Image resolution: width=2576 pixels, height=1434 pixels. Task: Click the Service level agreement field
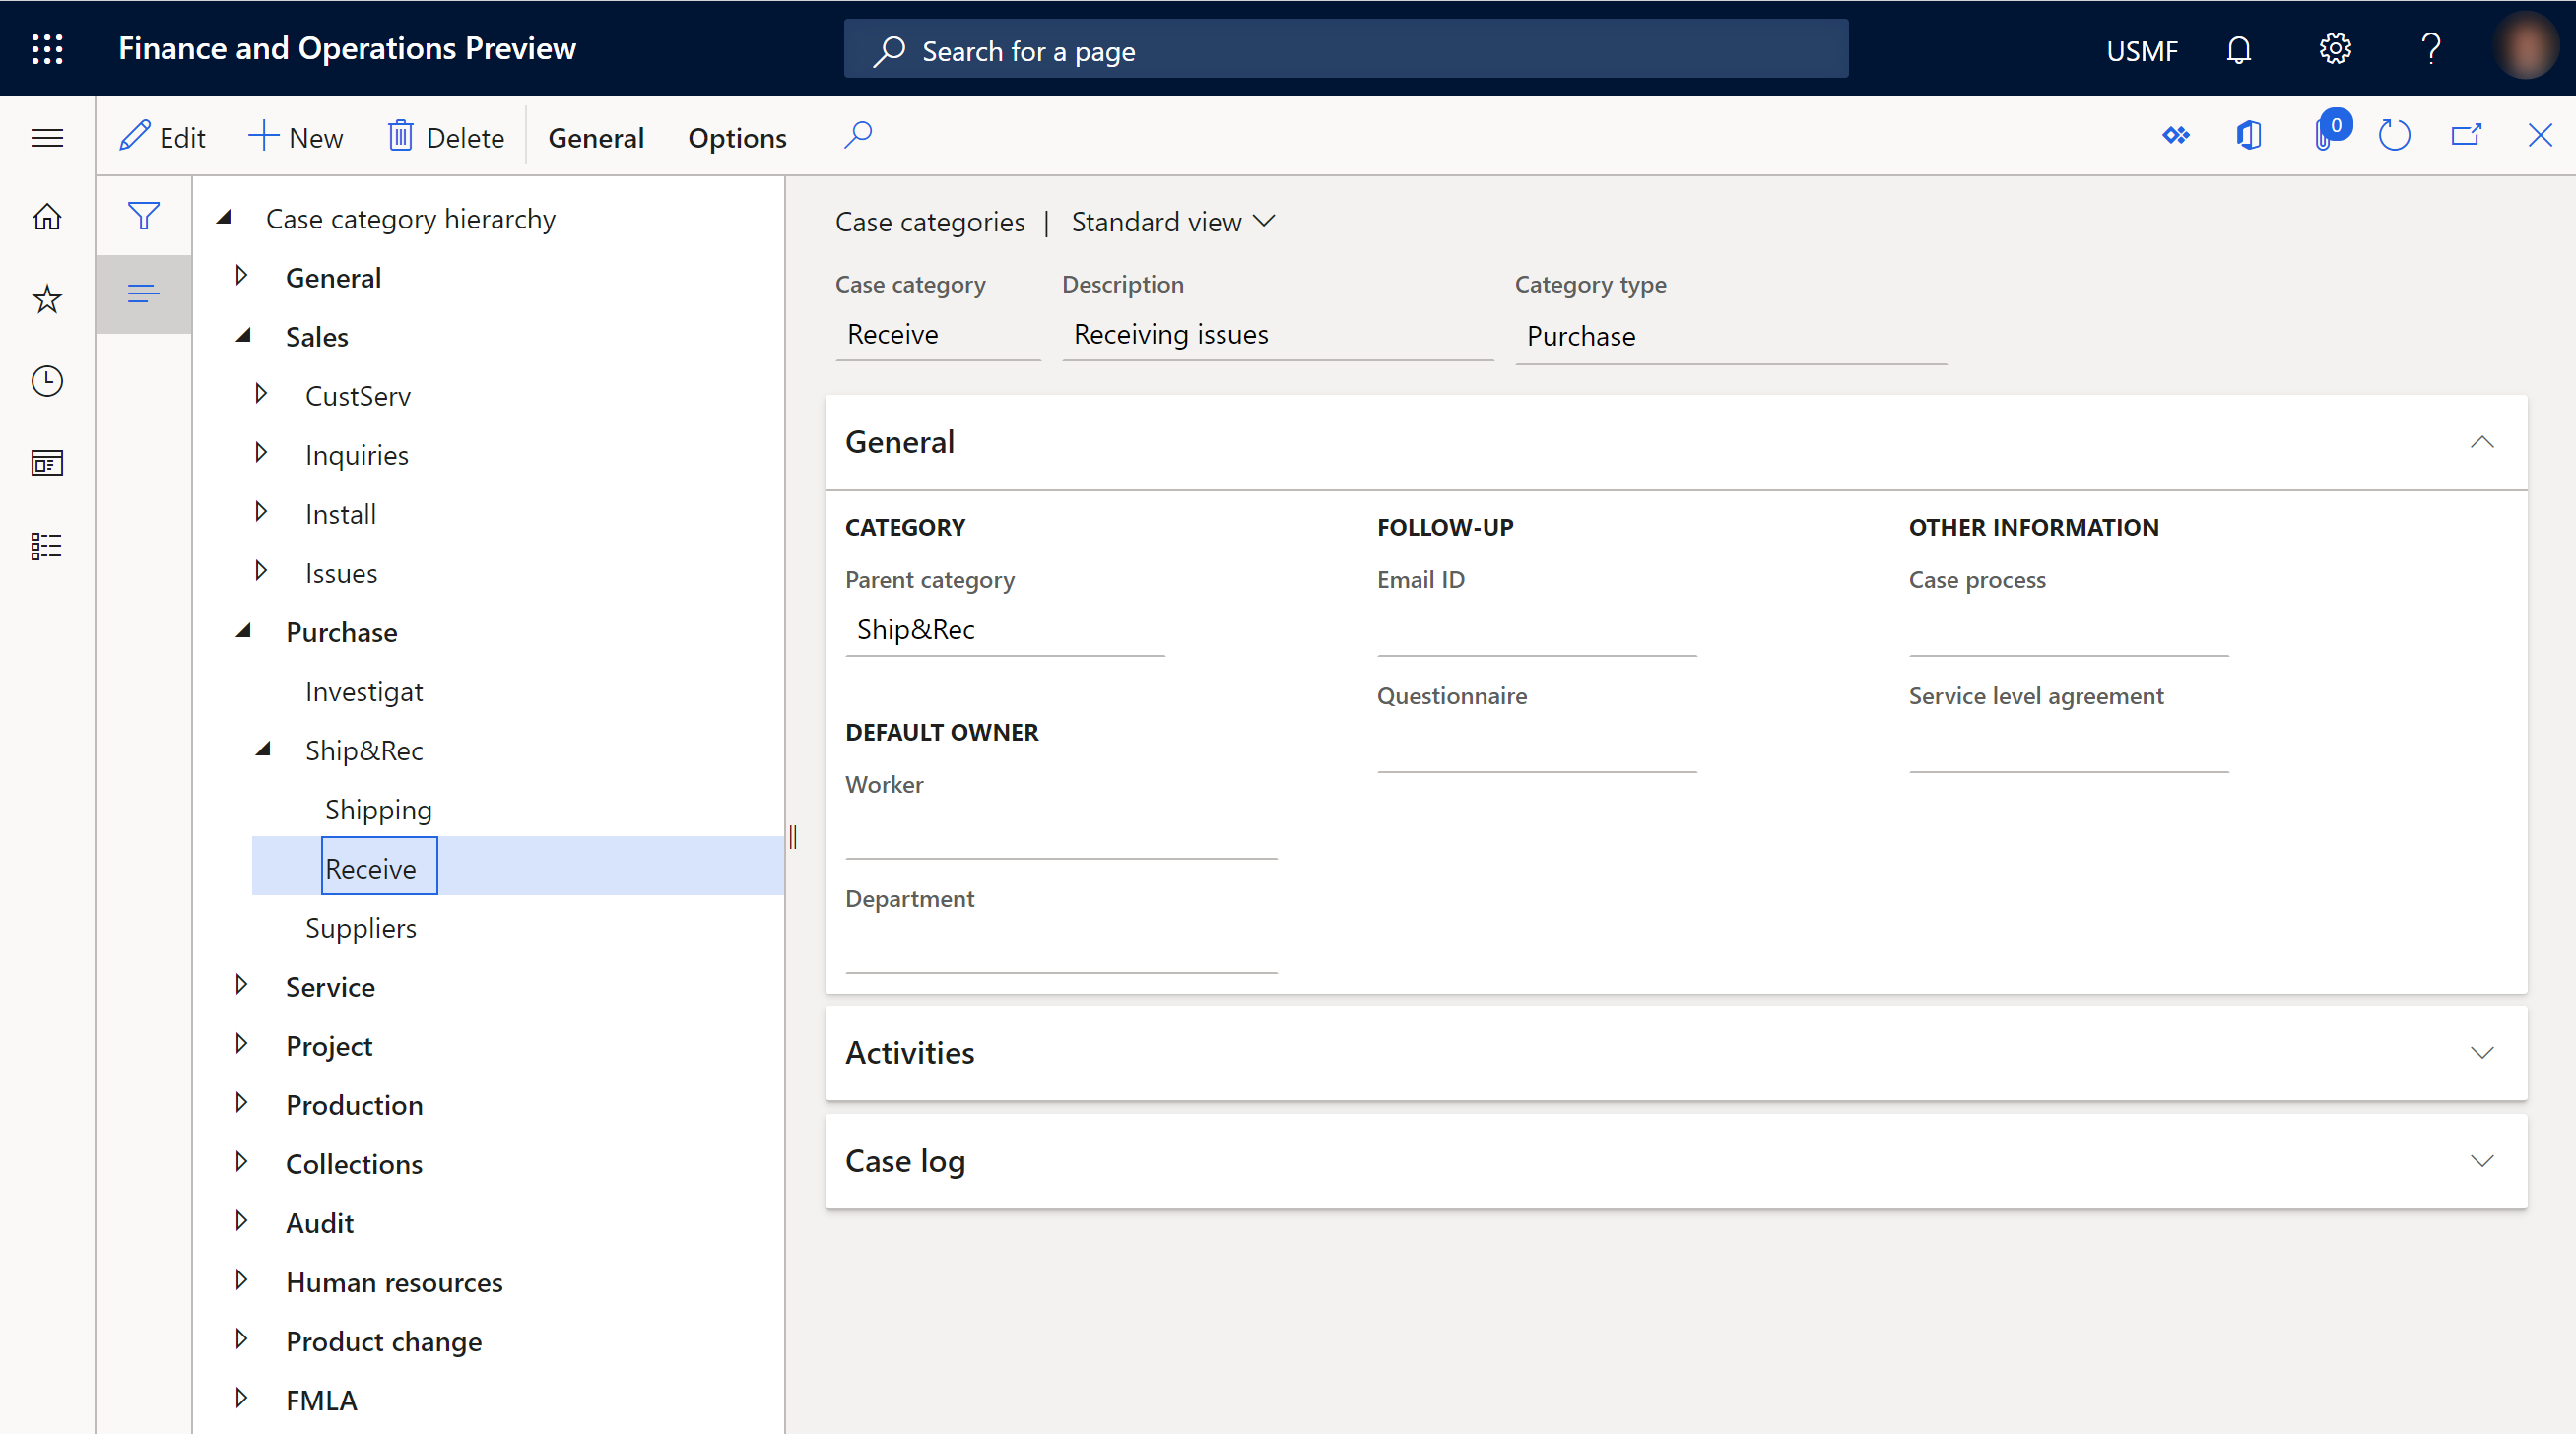point(2068,746)
